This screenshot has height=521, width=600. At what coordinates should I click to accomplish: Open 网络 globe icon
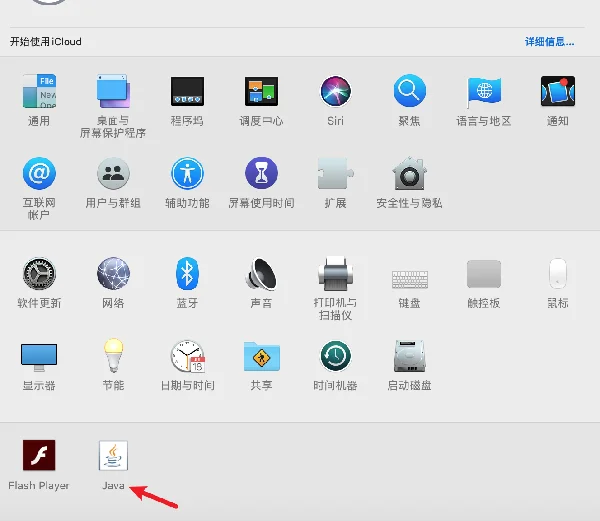pyautogui.click(x=113, y=274)
